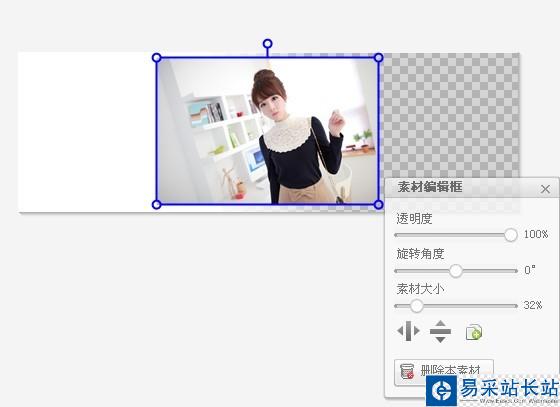Screen dimensions: 560x407
Task: Click the 素材大小 slider handle
Action: click(416, 306)
